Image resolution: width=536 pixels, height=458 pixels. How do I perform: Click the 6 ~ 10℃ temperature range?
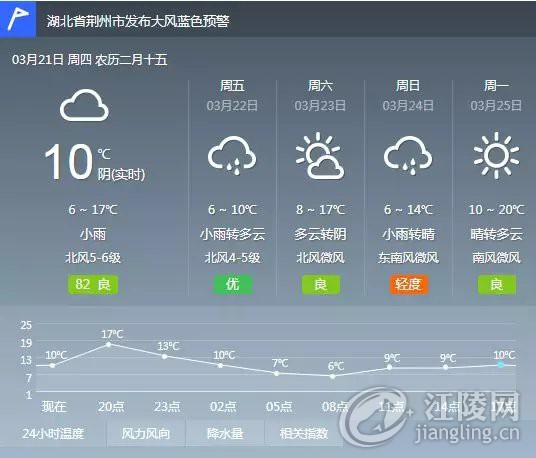click(232, 210)
